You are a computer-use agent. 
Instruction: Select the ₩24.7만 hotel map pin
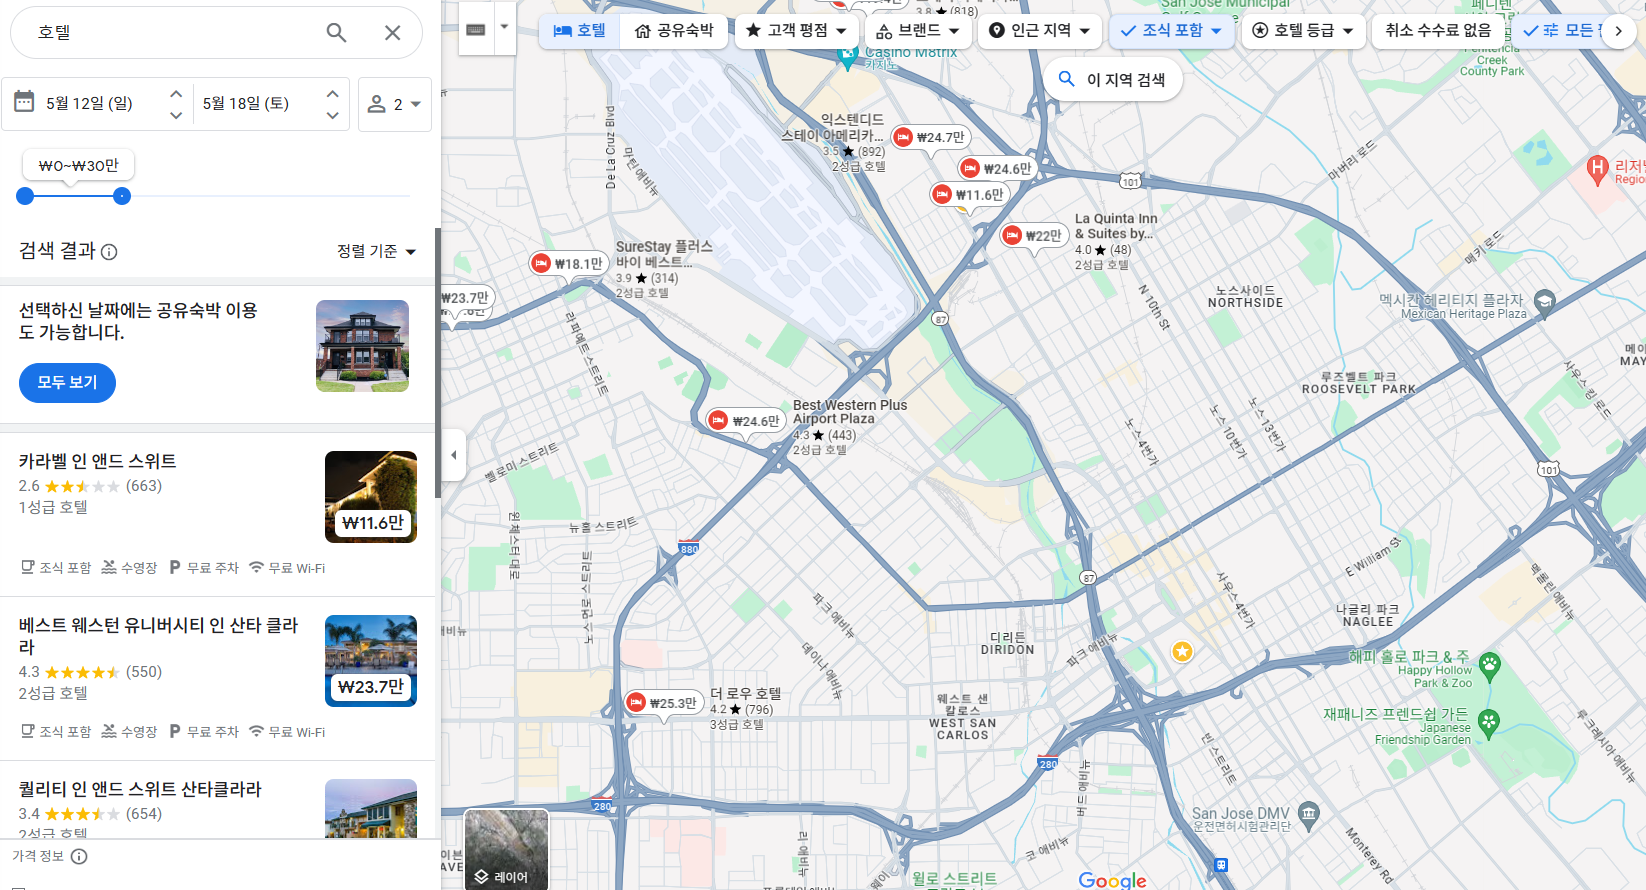point(929,138)
